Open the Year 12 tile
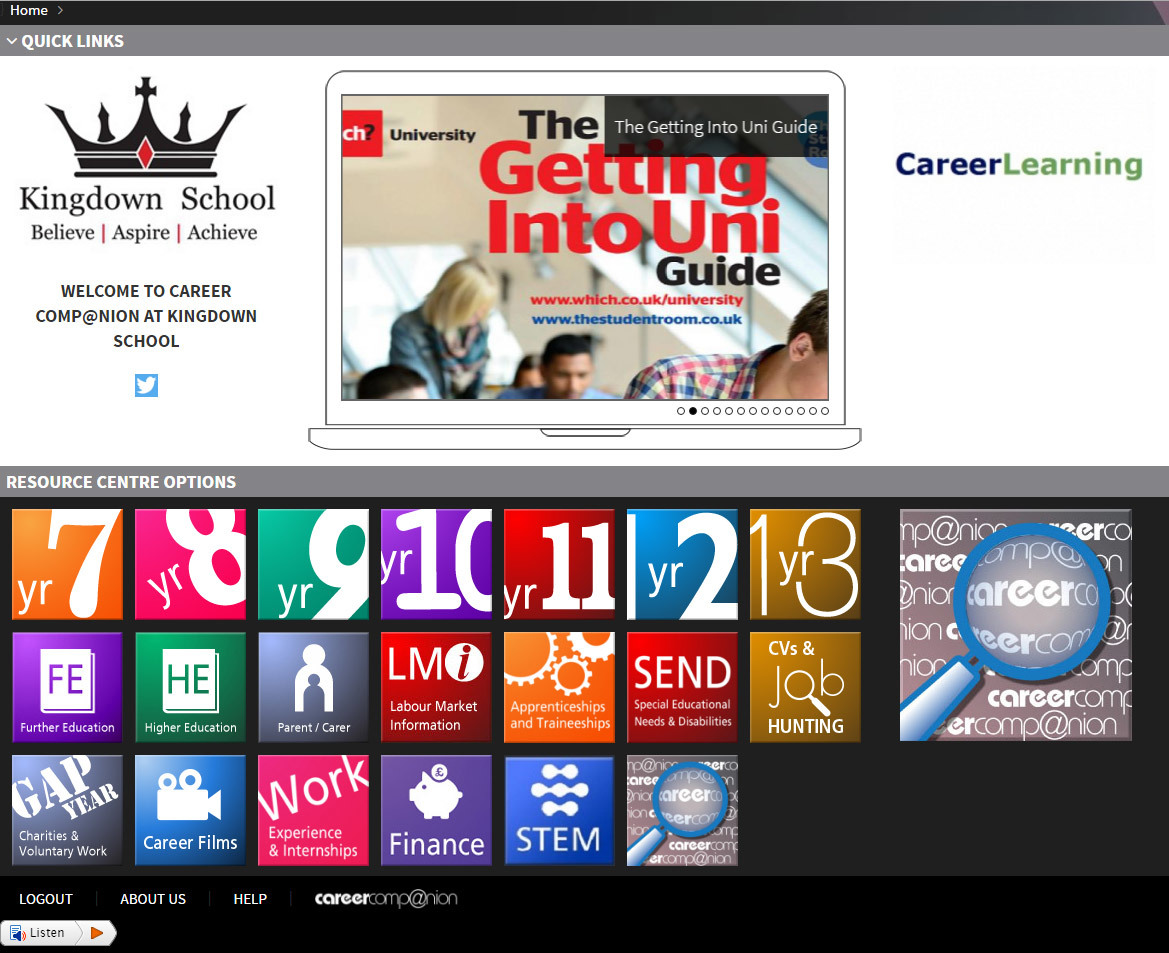The image size is (1169, 953). click(682, 564)
